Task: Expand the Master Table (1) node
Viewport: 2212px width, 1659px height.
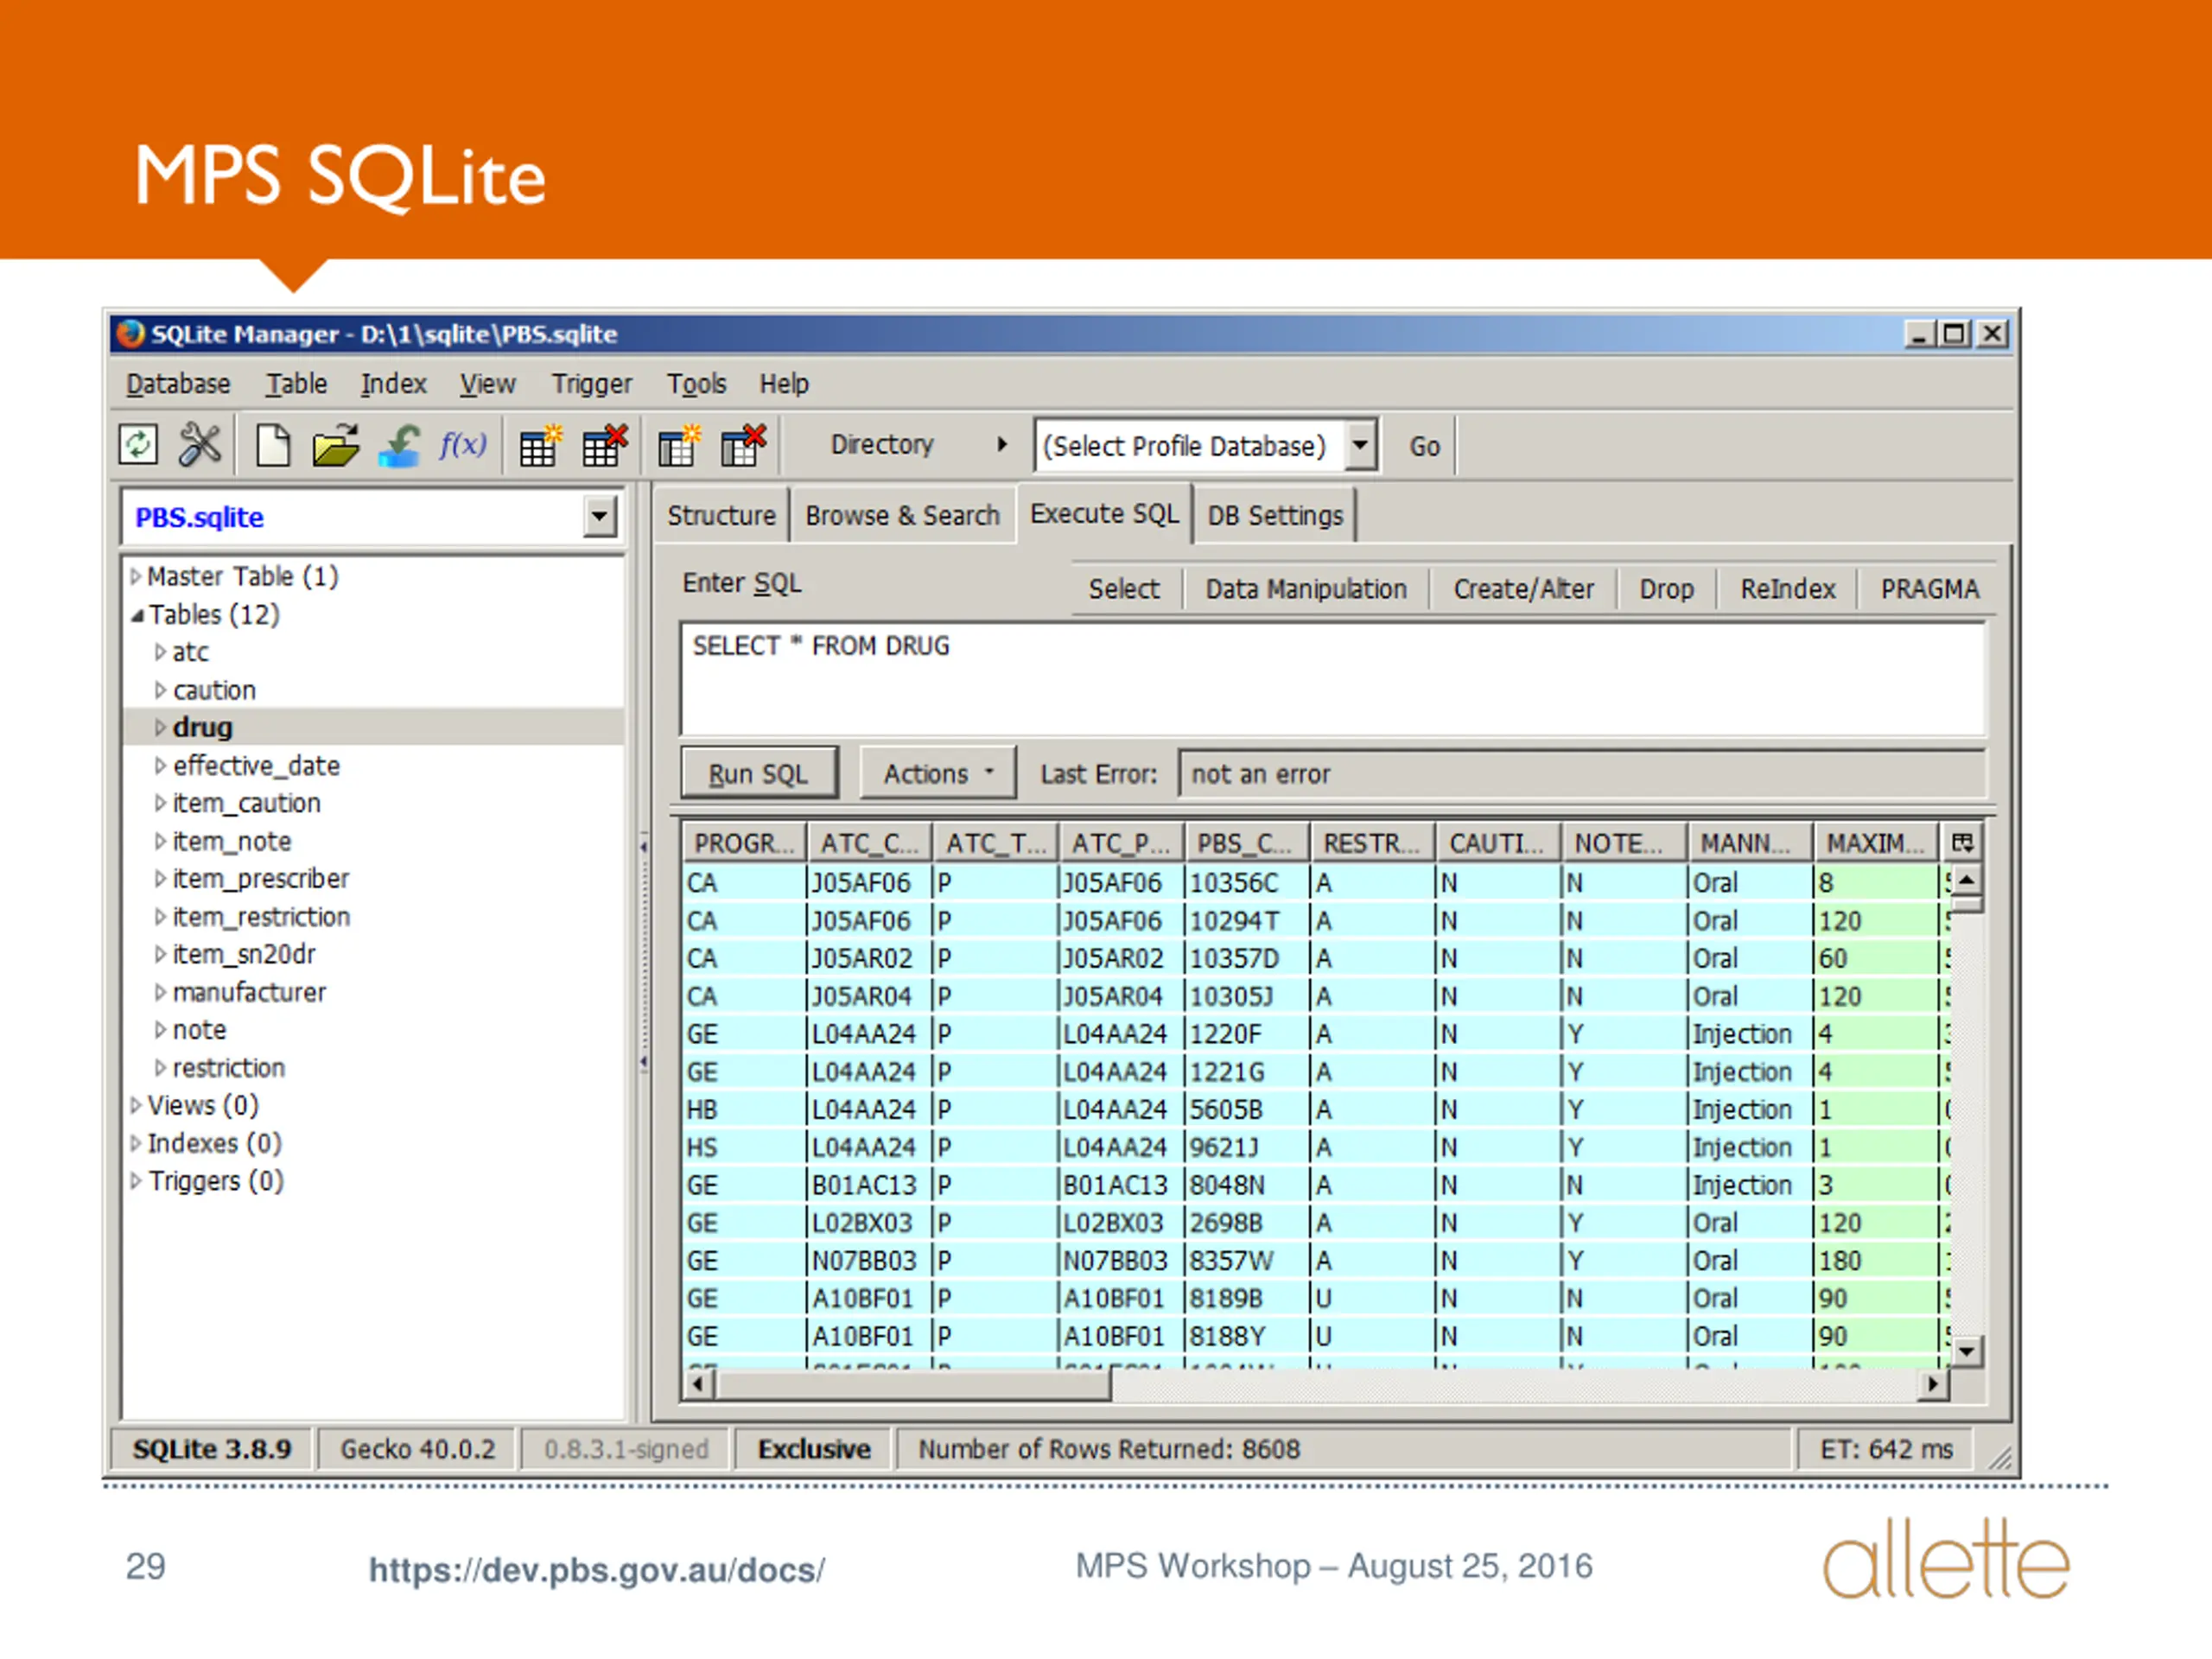Action: click(136, 576)
